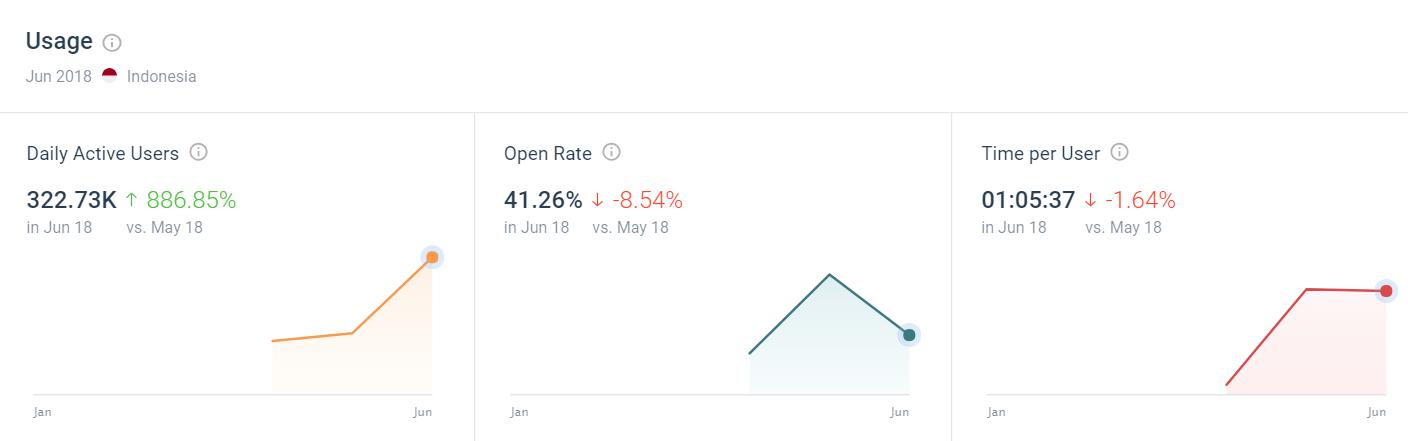
Task: Select the teal Open Rate June point
Action: click(x=909, y=335)
